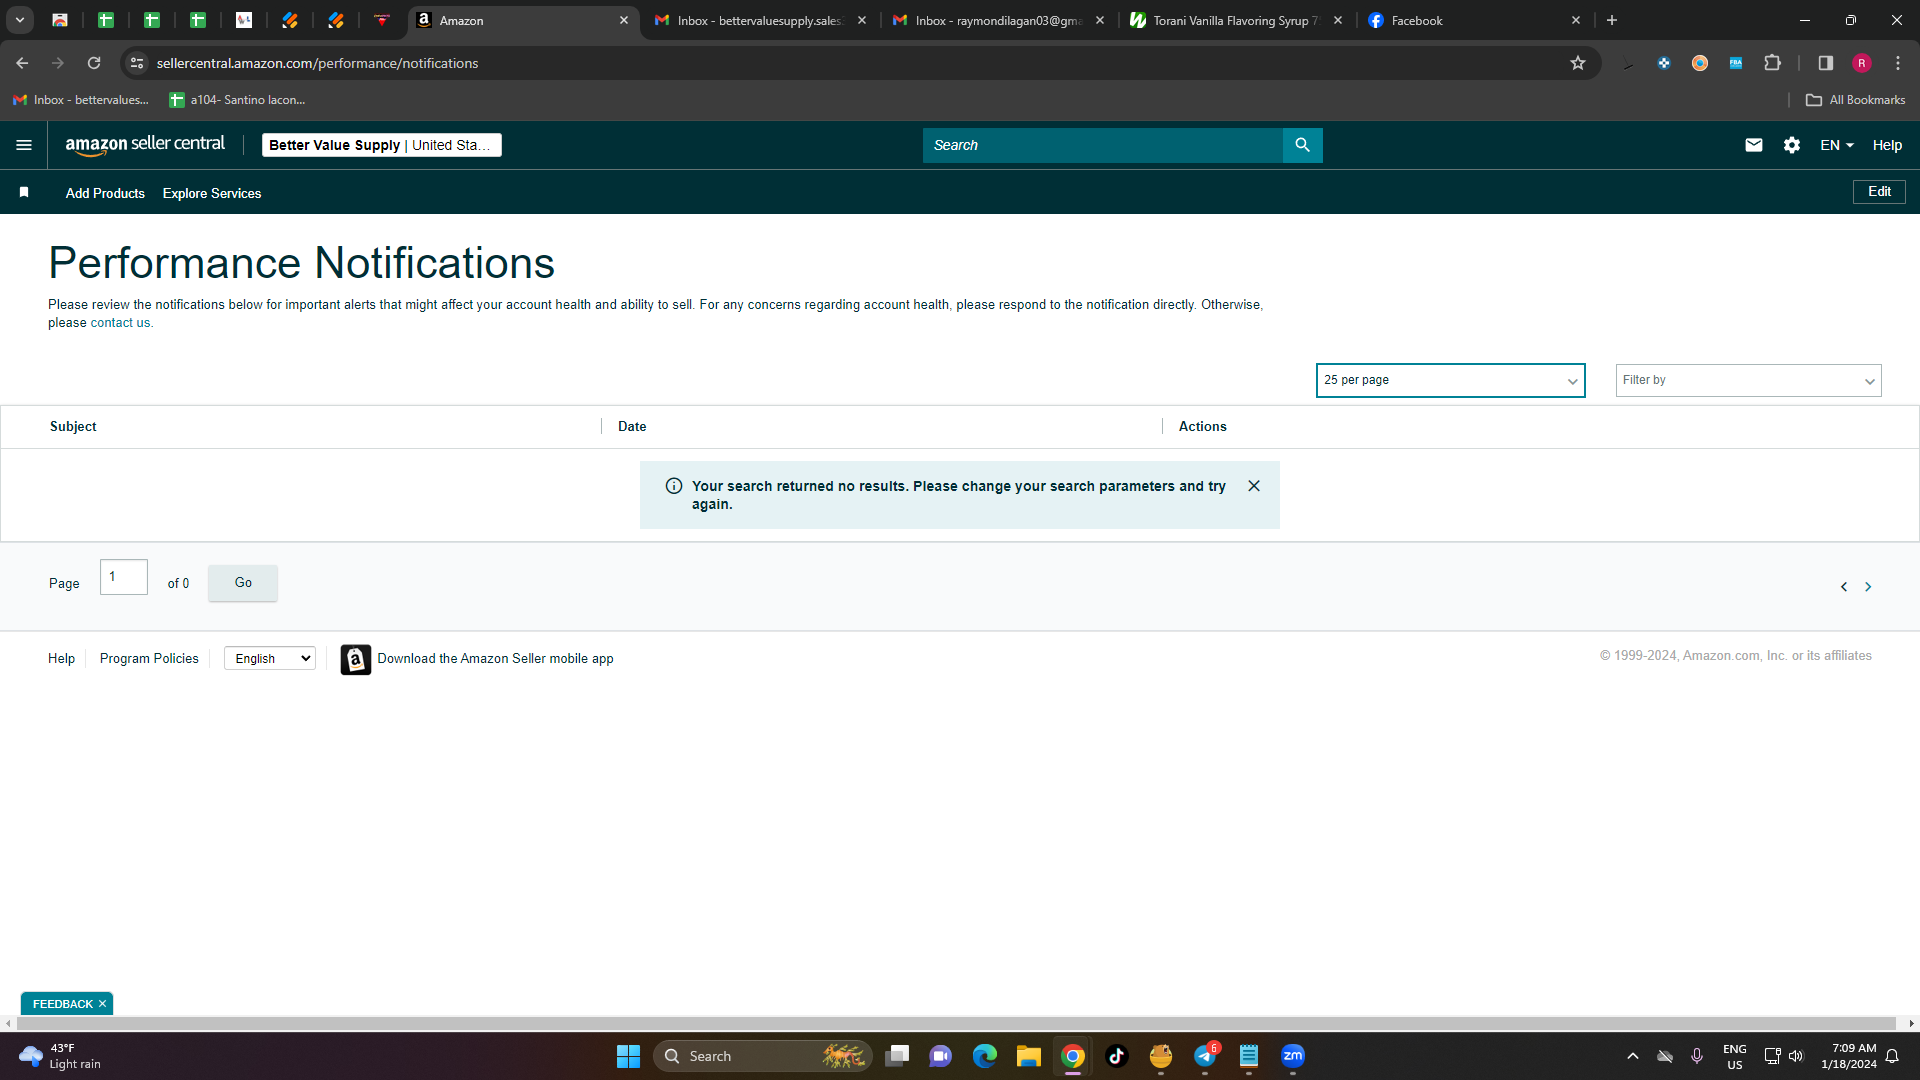Expand the 25 per page dropdown
Viewport: 1920px width, 1080px height.
(x=1450, y=380)
